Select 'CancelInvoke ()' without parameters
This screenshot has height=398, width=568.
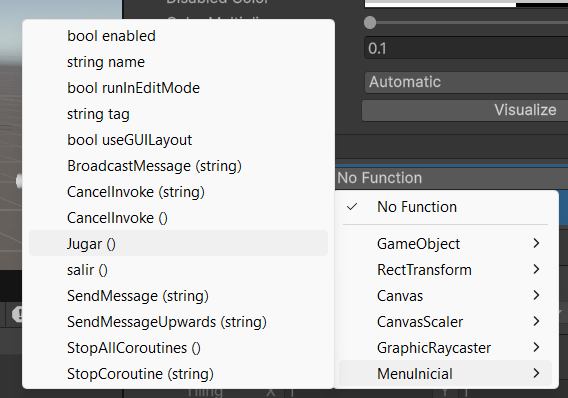[x=178, y=218]
